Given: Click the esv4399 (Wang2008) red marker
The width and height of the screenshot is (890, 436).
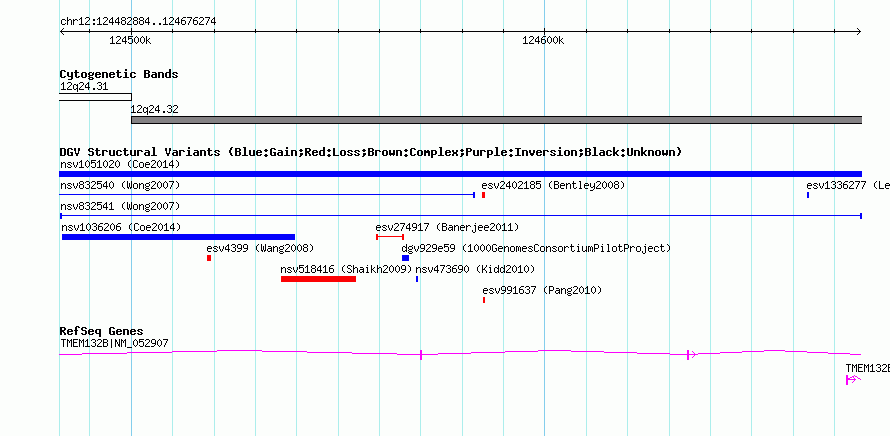Looking at the screenshot, I should [209, 258].
